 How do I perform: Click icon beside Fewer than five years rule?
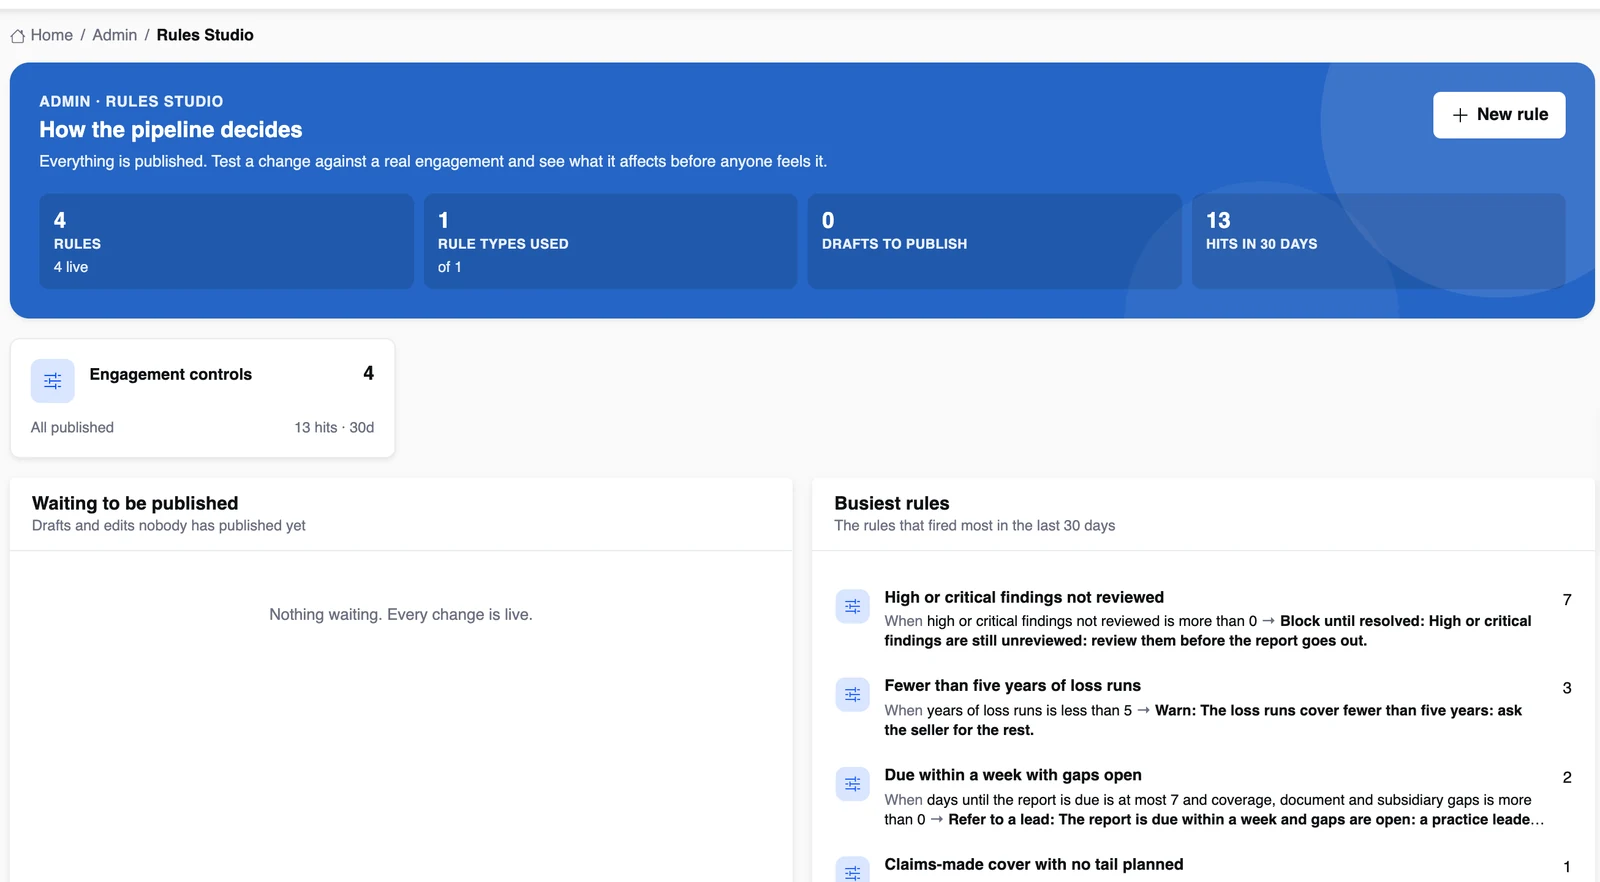pos(852,694)
